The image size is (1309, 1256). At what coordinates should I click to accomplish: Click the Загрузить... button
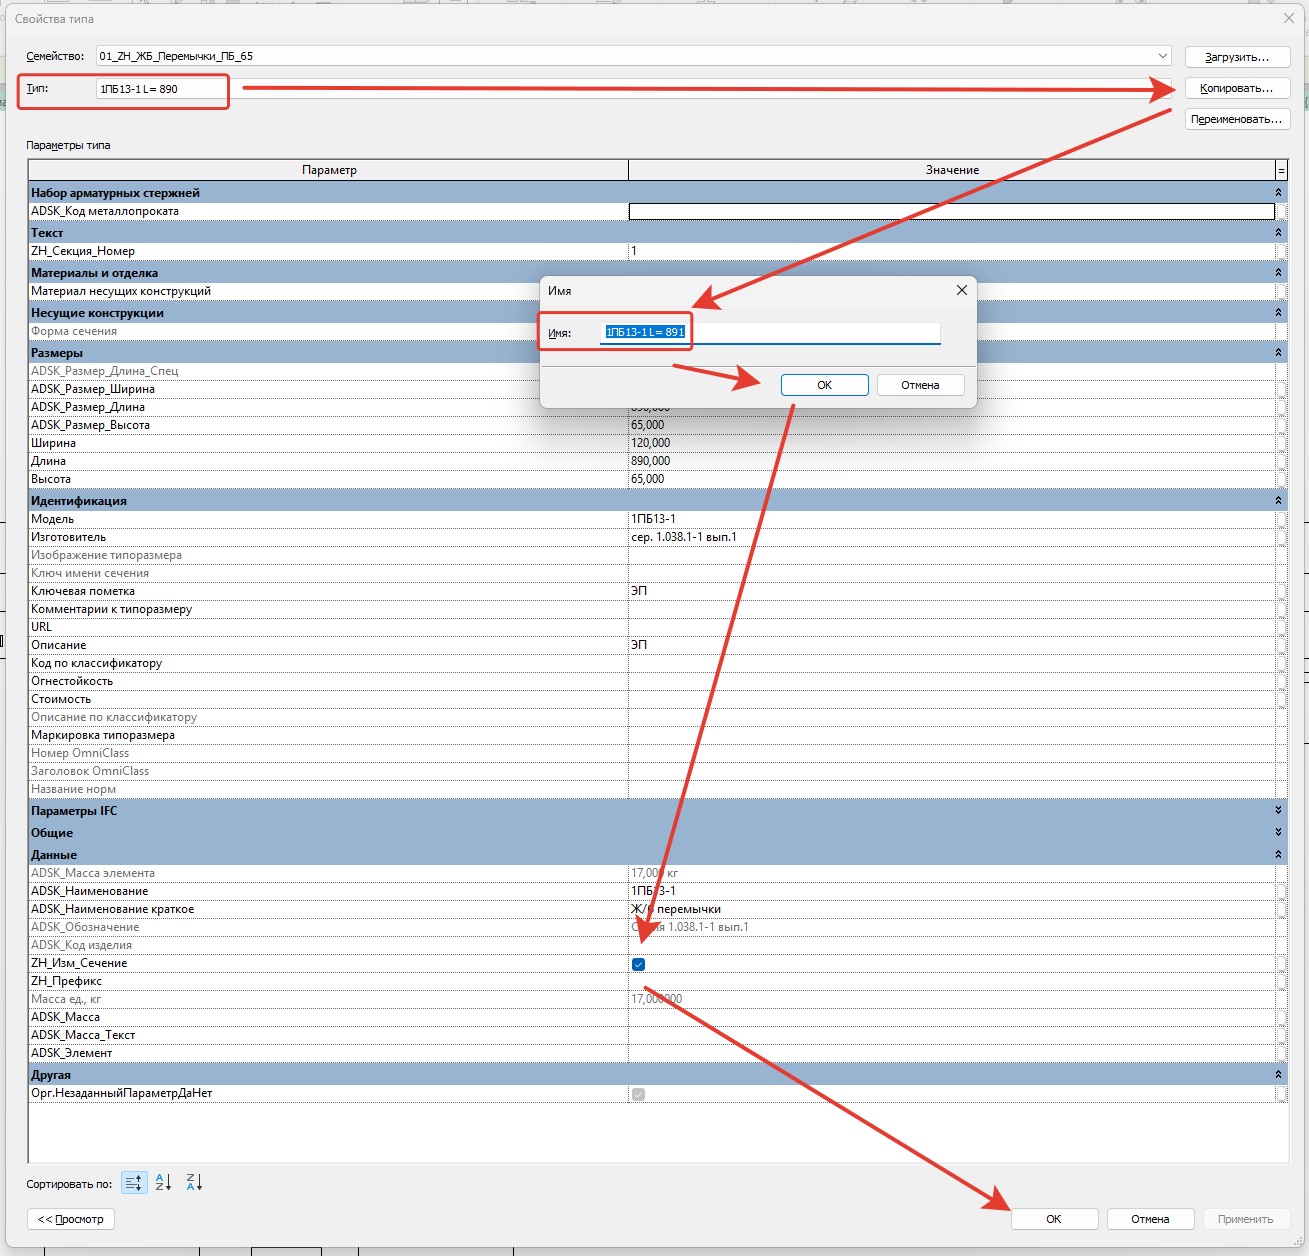pyautogui.click(x=1237, y=57)
